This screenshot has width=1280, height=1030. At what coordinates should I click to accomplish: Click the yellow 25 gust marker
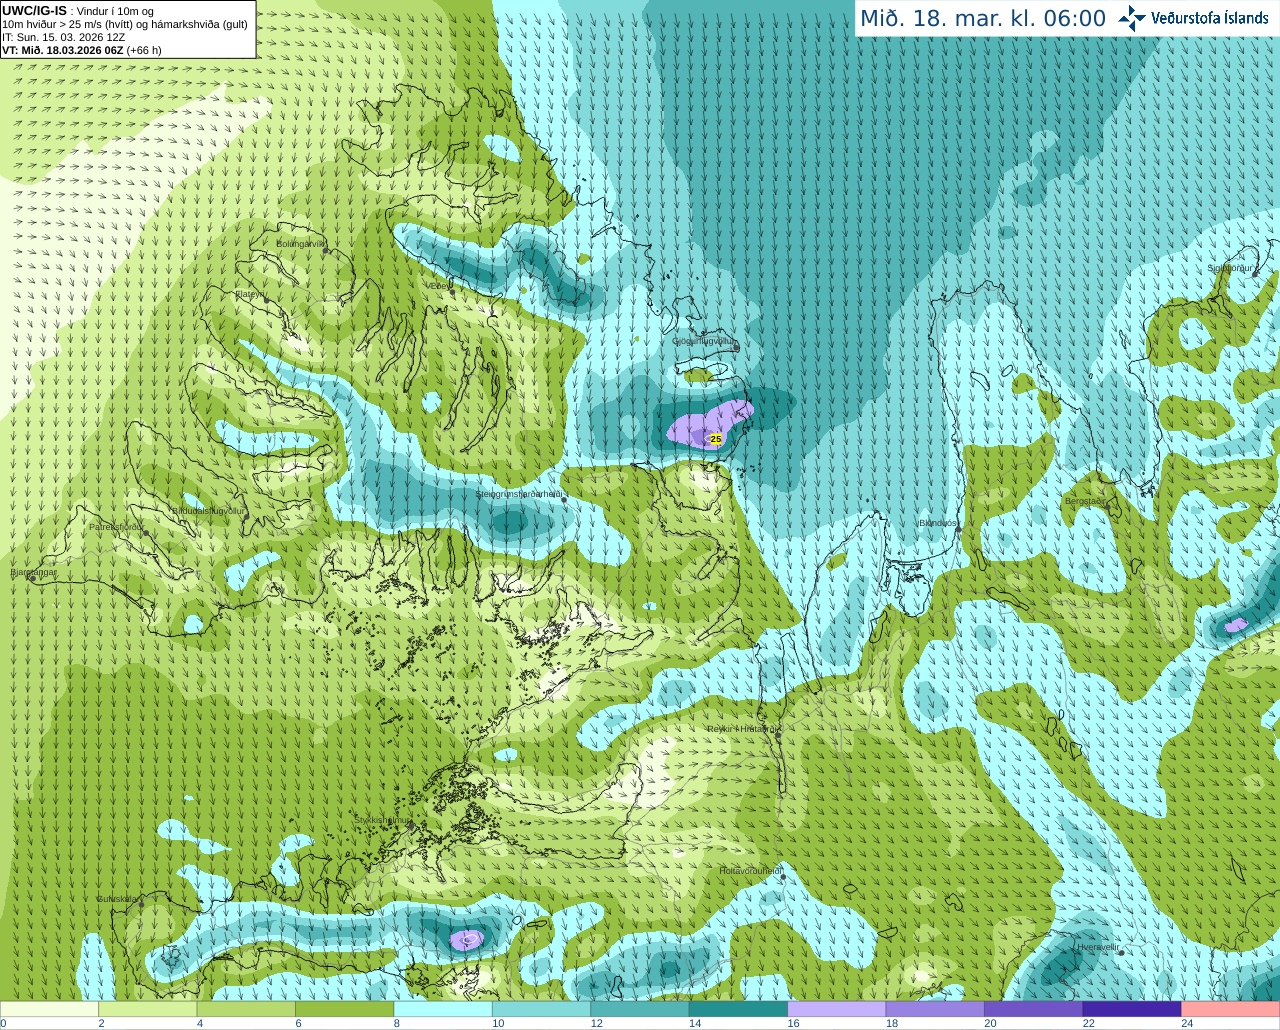click(x=715, y=439)
